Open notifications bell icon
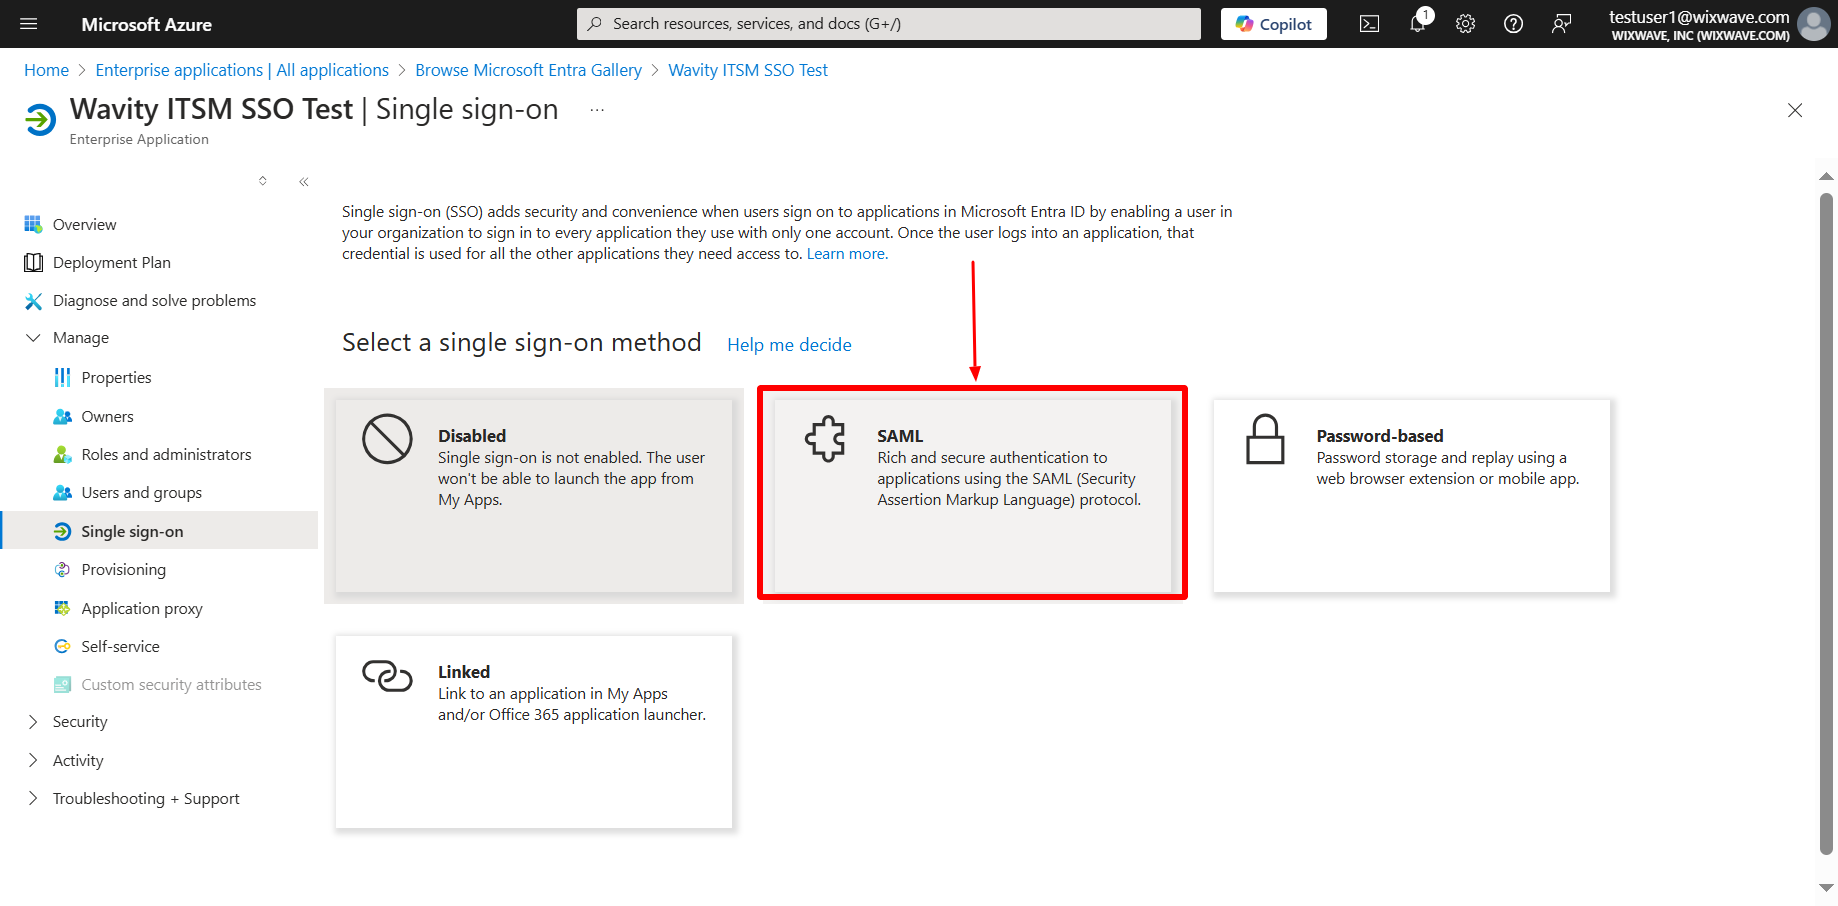This screenshot has width=1838, height=906. (1418, 24)
